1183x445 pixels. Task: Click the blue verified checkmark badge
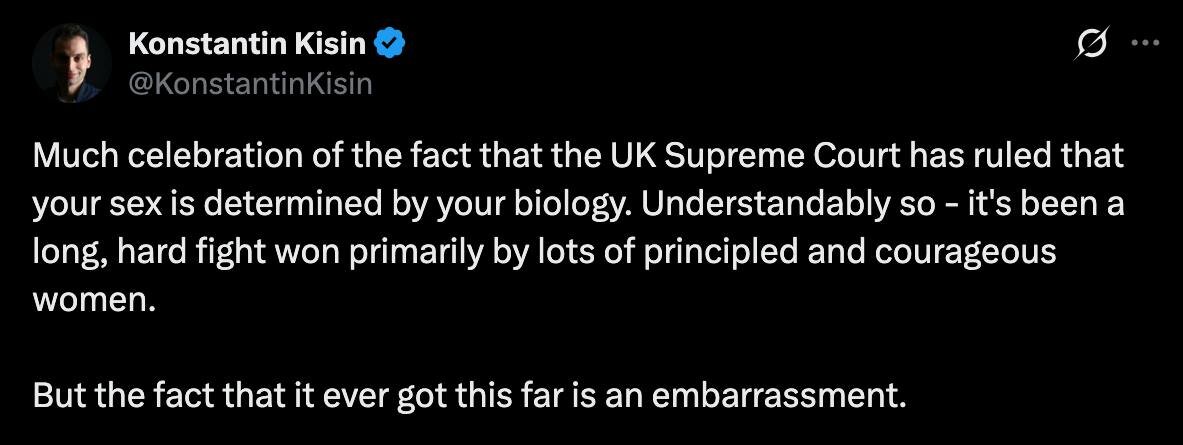click(389, 44)
